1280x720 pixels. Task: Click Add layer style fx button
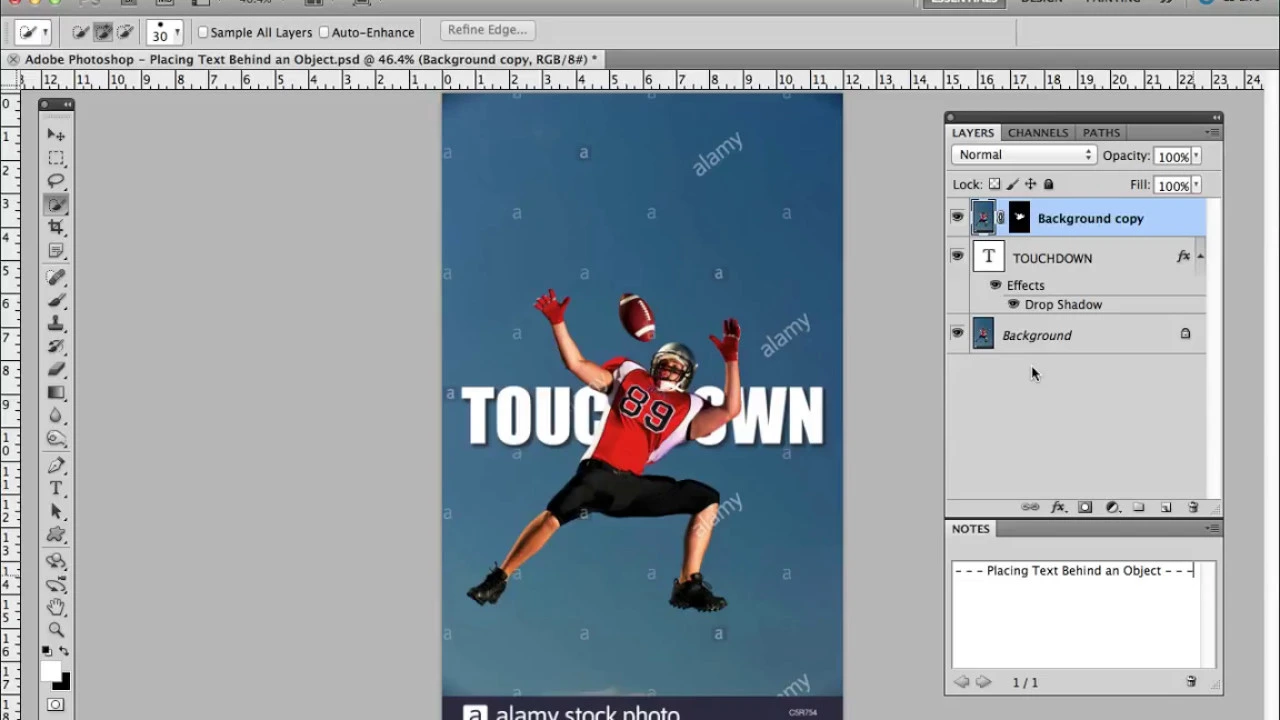click(1058, 508)
